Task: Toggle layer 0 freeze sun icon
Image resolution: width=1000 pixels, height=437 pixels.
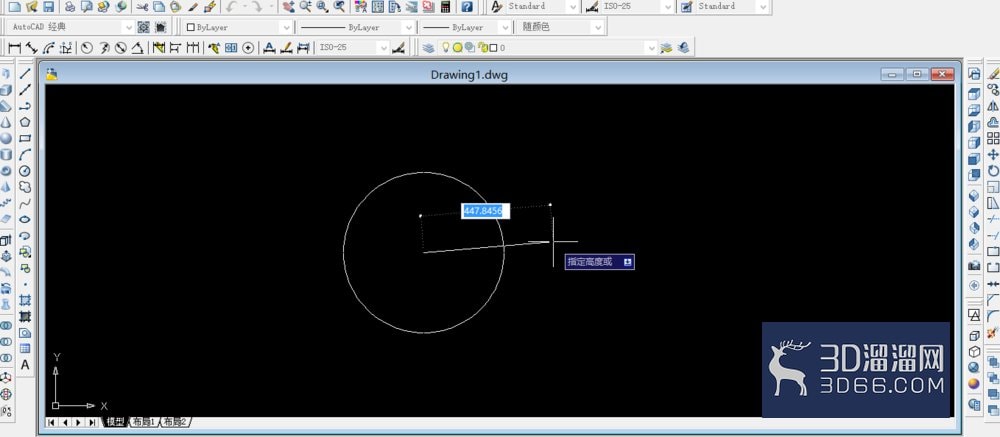Action: pyautogui.click(x=457, y=48)
